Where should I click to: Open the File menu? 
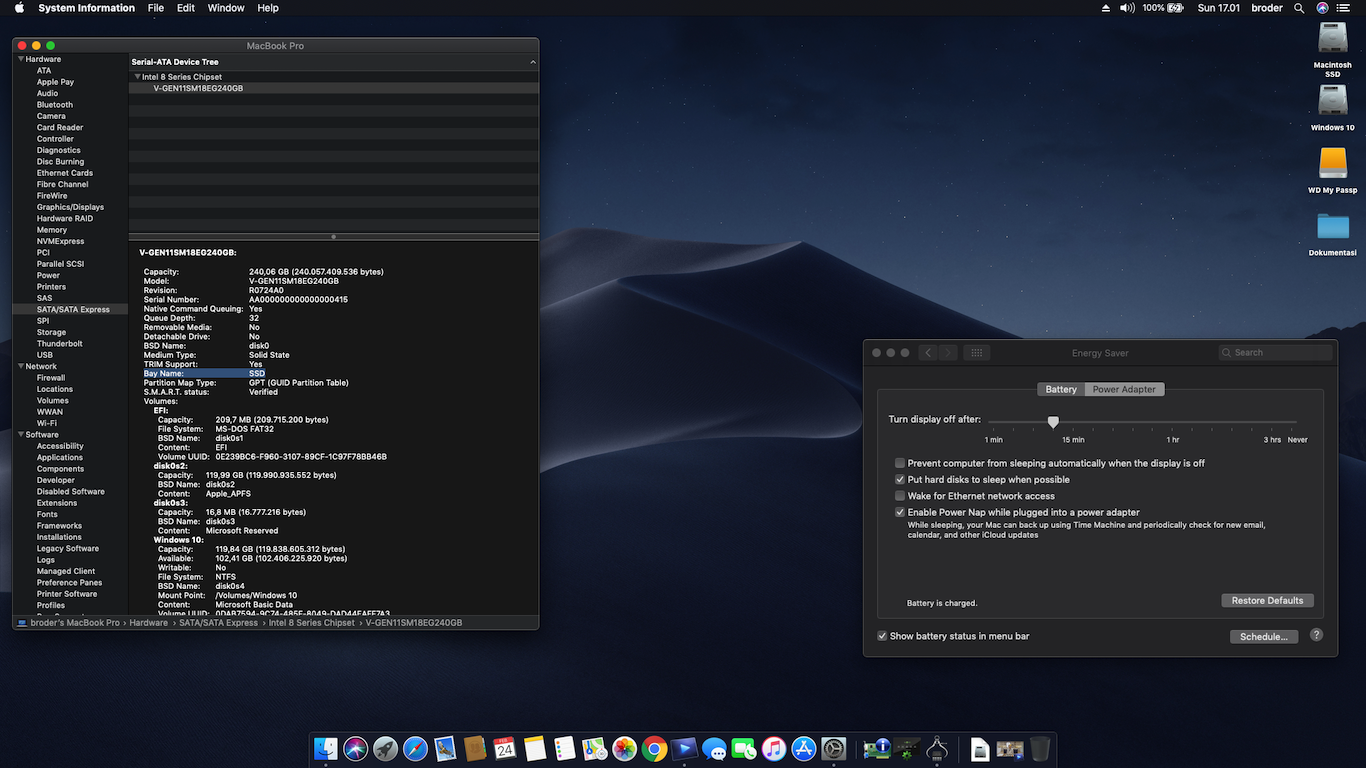[x=156, y=8]
